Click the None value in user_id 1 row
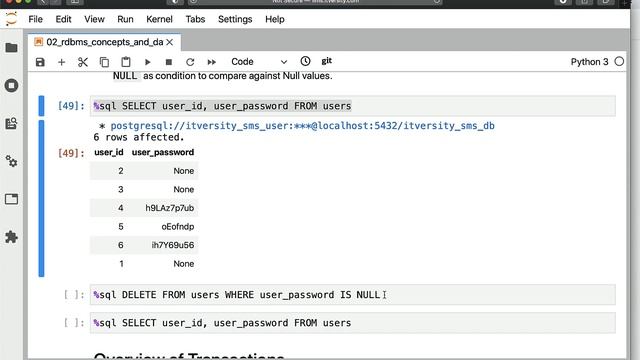640x360 pixels. point(184,264)
